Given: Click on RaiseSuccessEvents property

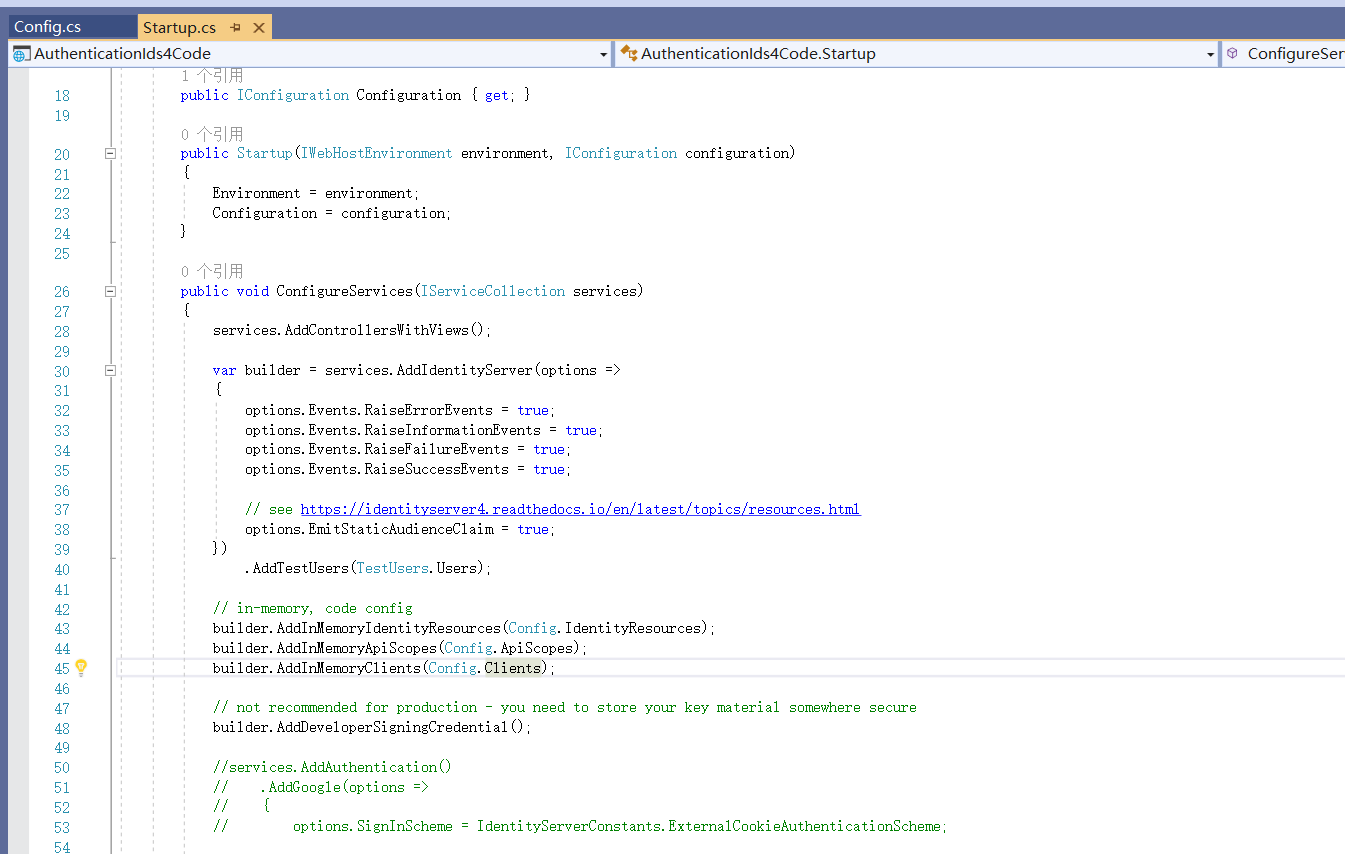Looking at the screenshot, I should [x=436, y=469].
